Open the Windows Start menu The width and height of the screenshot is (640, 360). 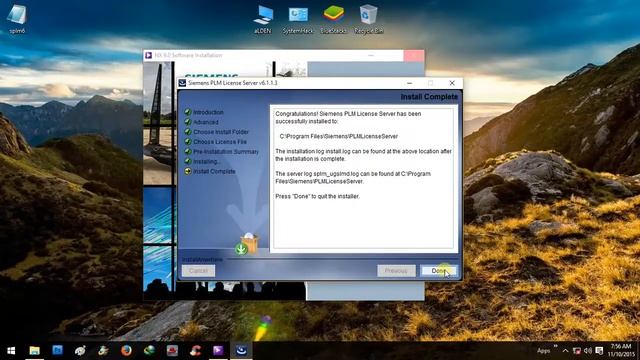(11, 351)
